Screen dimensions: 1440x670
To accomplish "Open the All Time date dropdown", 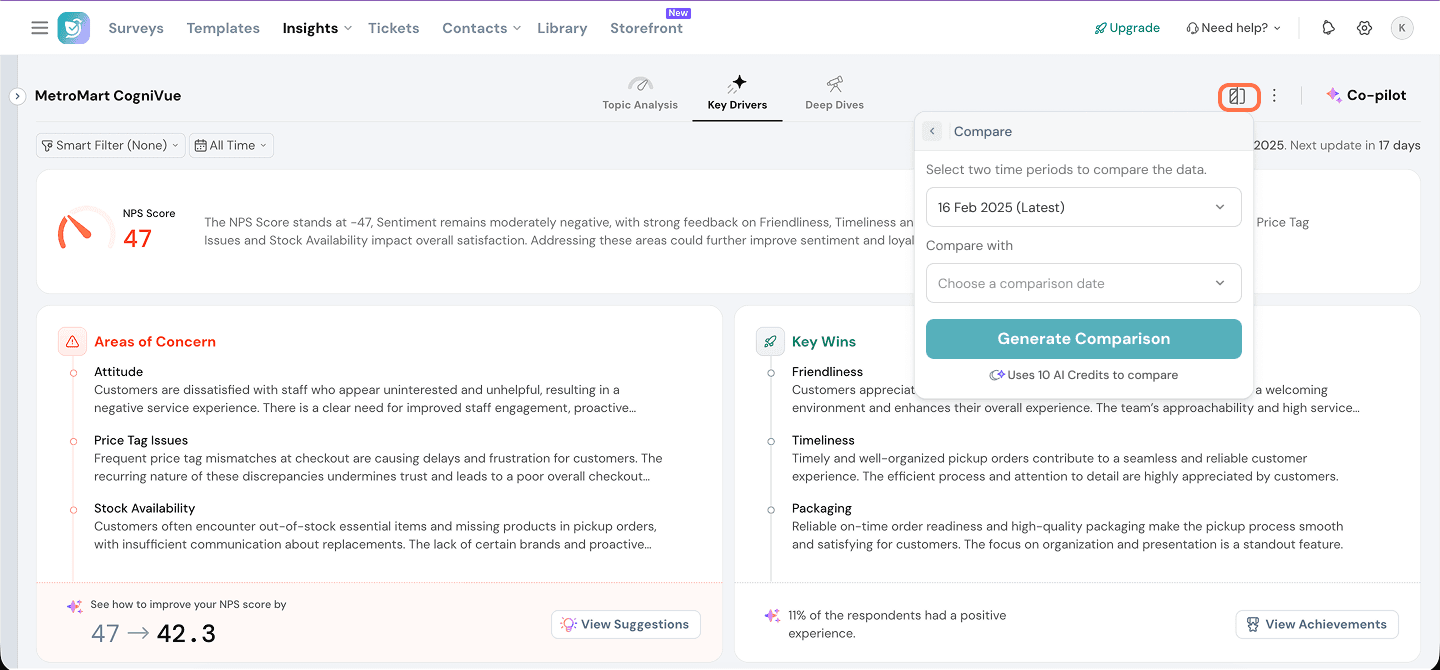I will click(x=231, y=145).
